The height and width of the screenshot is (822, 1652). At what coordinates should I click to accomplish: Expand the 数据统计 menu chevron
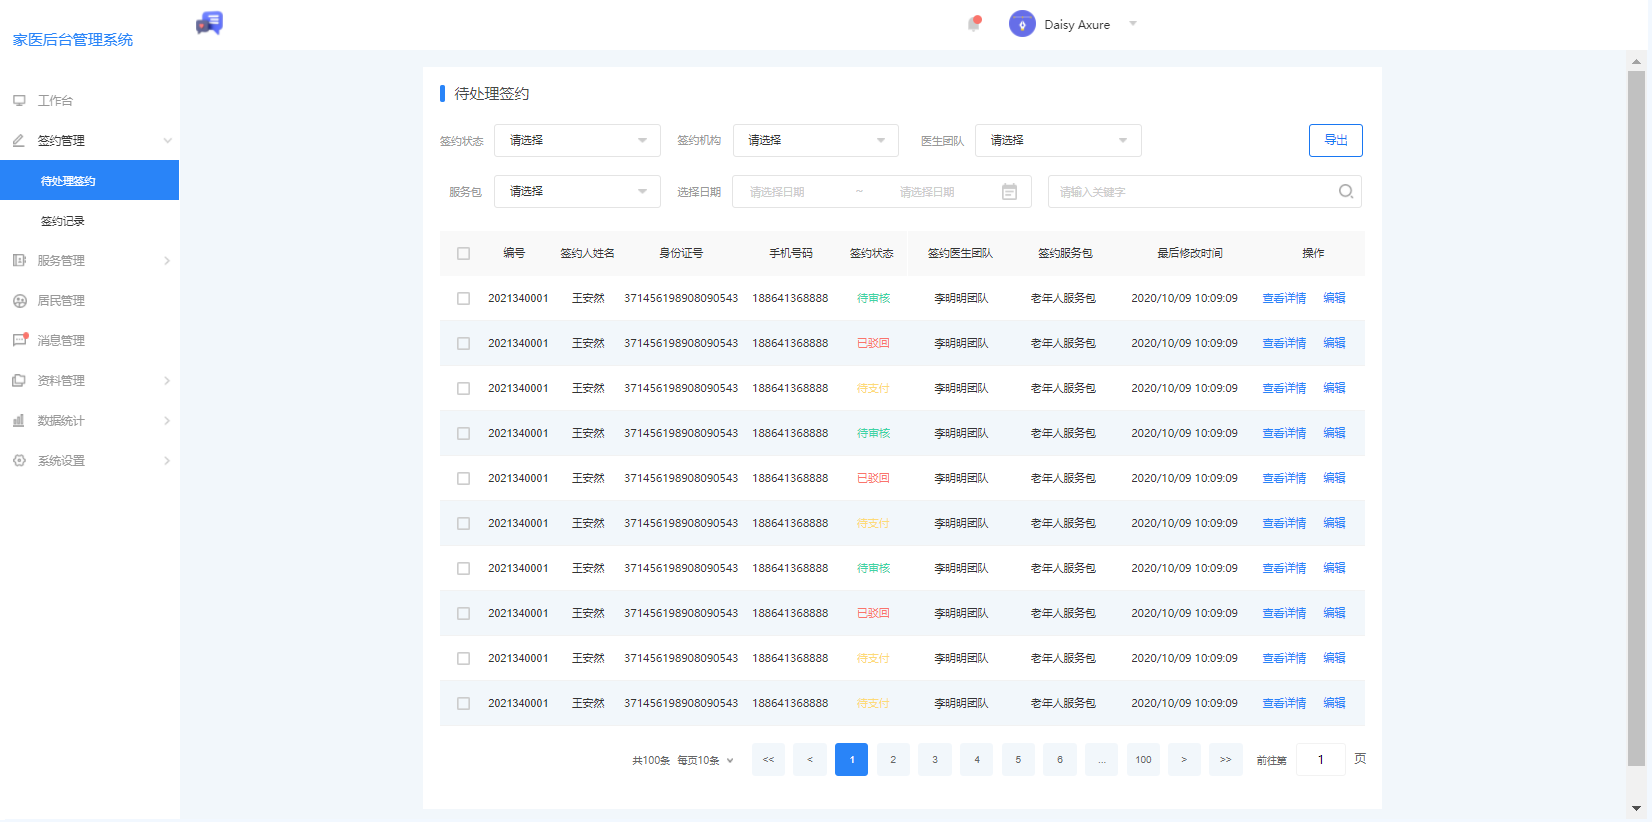click(167, 420)
